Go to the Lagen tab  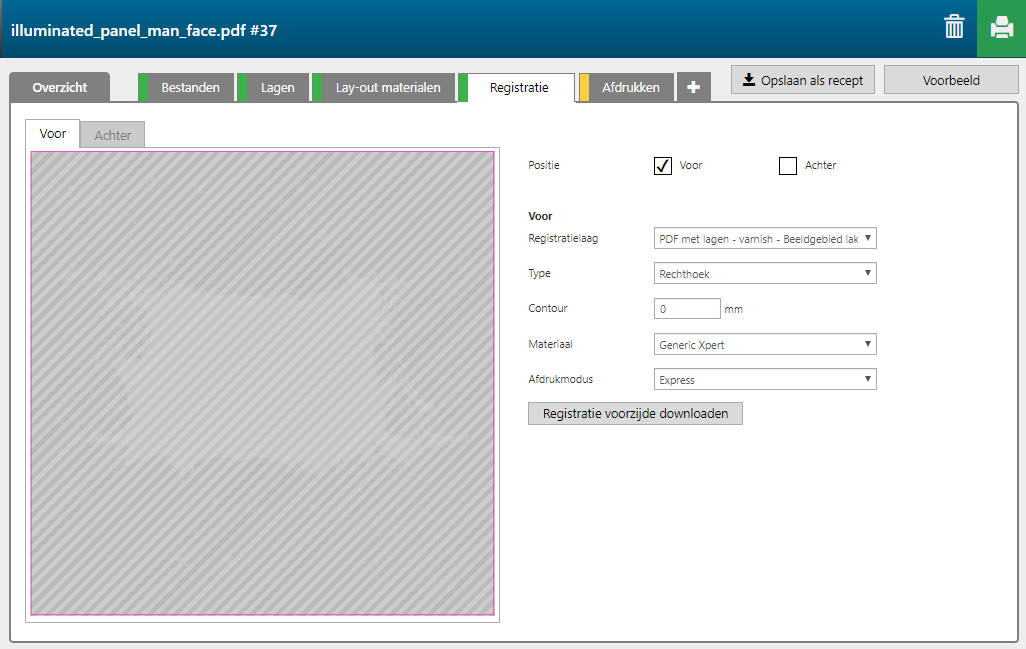coord(277,88)
